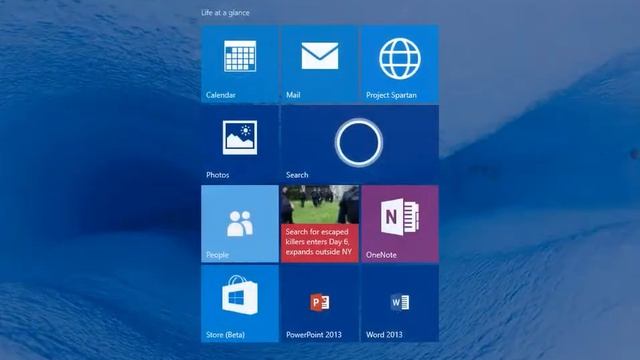Click the 'Life at a glance' group heading
This screenshot has height=360, width=640.
225,13
